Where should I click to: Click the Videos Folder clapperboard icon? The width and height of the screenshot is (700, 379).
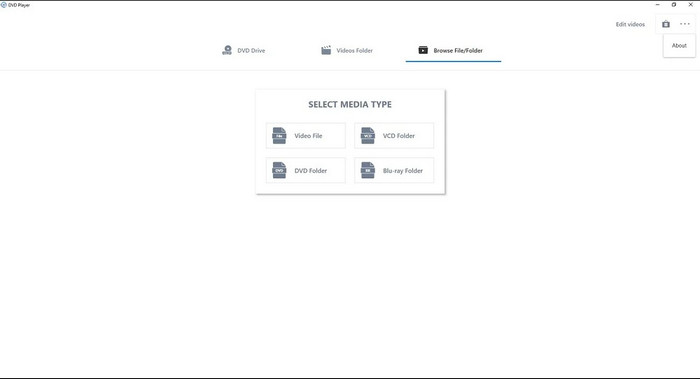[326, 50]
